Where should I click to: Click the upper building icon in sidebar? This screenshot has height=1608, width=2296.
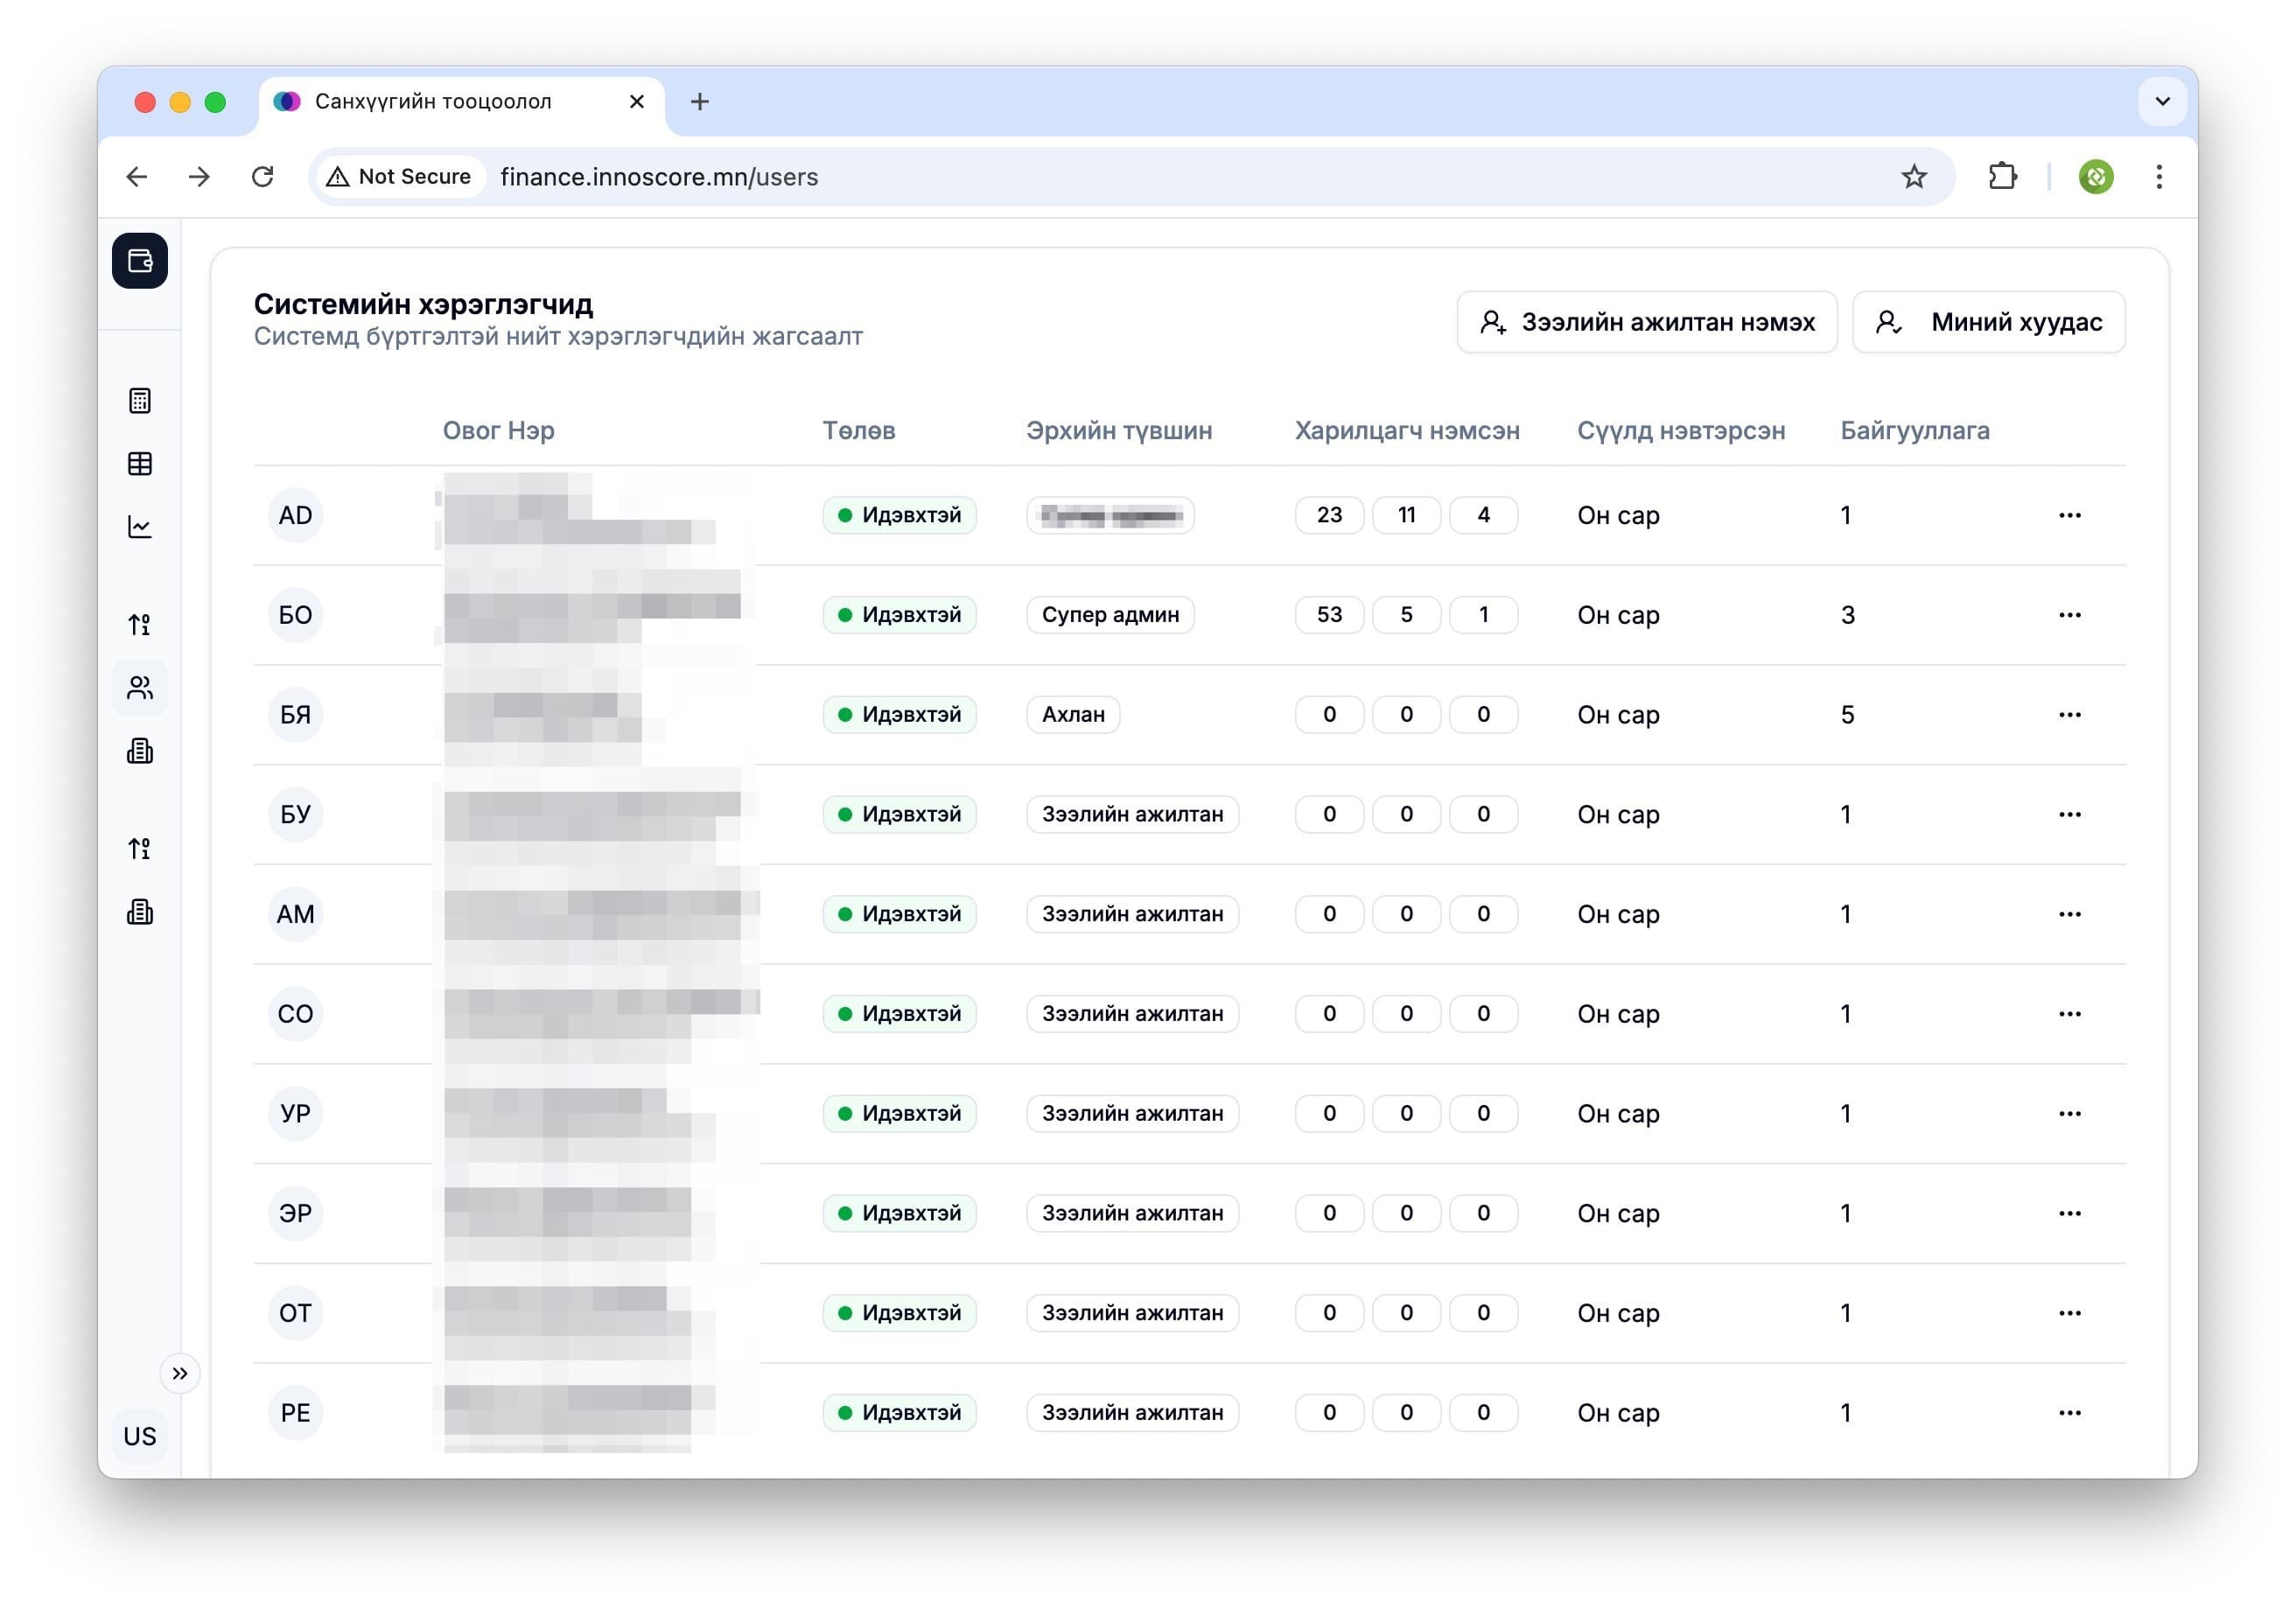140,751
